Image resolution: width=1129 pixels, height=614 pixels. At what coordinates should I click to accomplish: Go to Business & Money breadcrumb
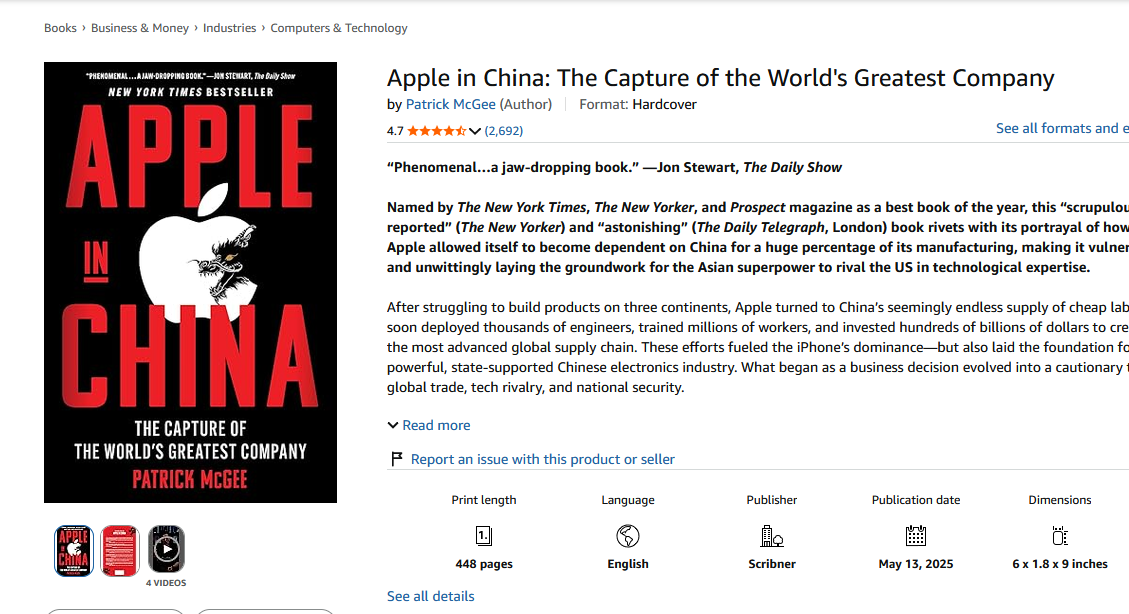(x=140, y=28)
